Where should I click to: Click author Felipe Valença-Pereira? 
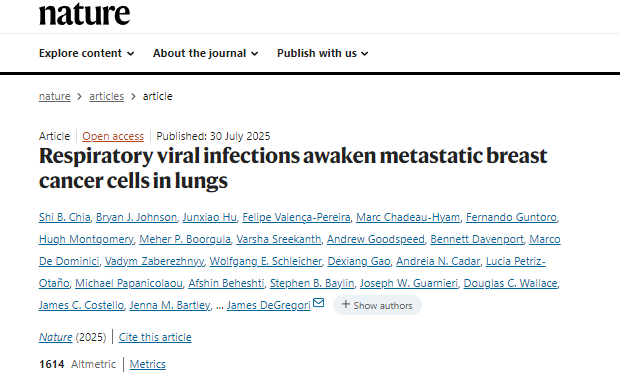click(x=296, y=217)
